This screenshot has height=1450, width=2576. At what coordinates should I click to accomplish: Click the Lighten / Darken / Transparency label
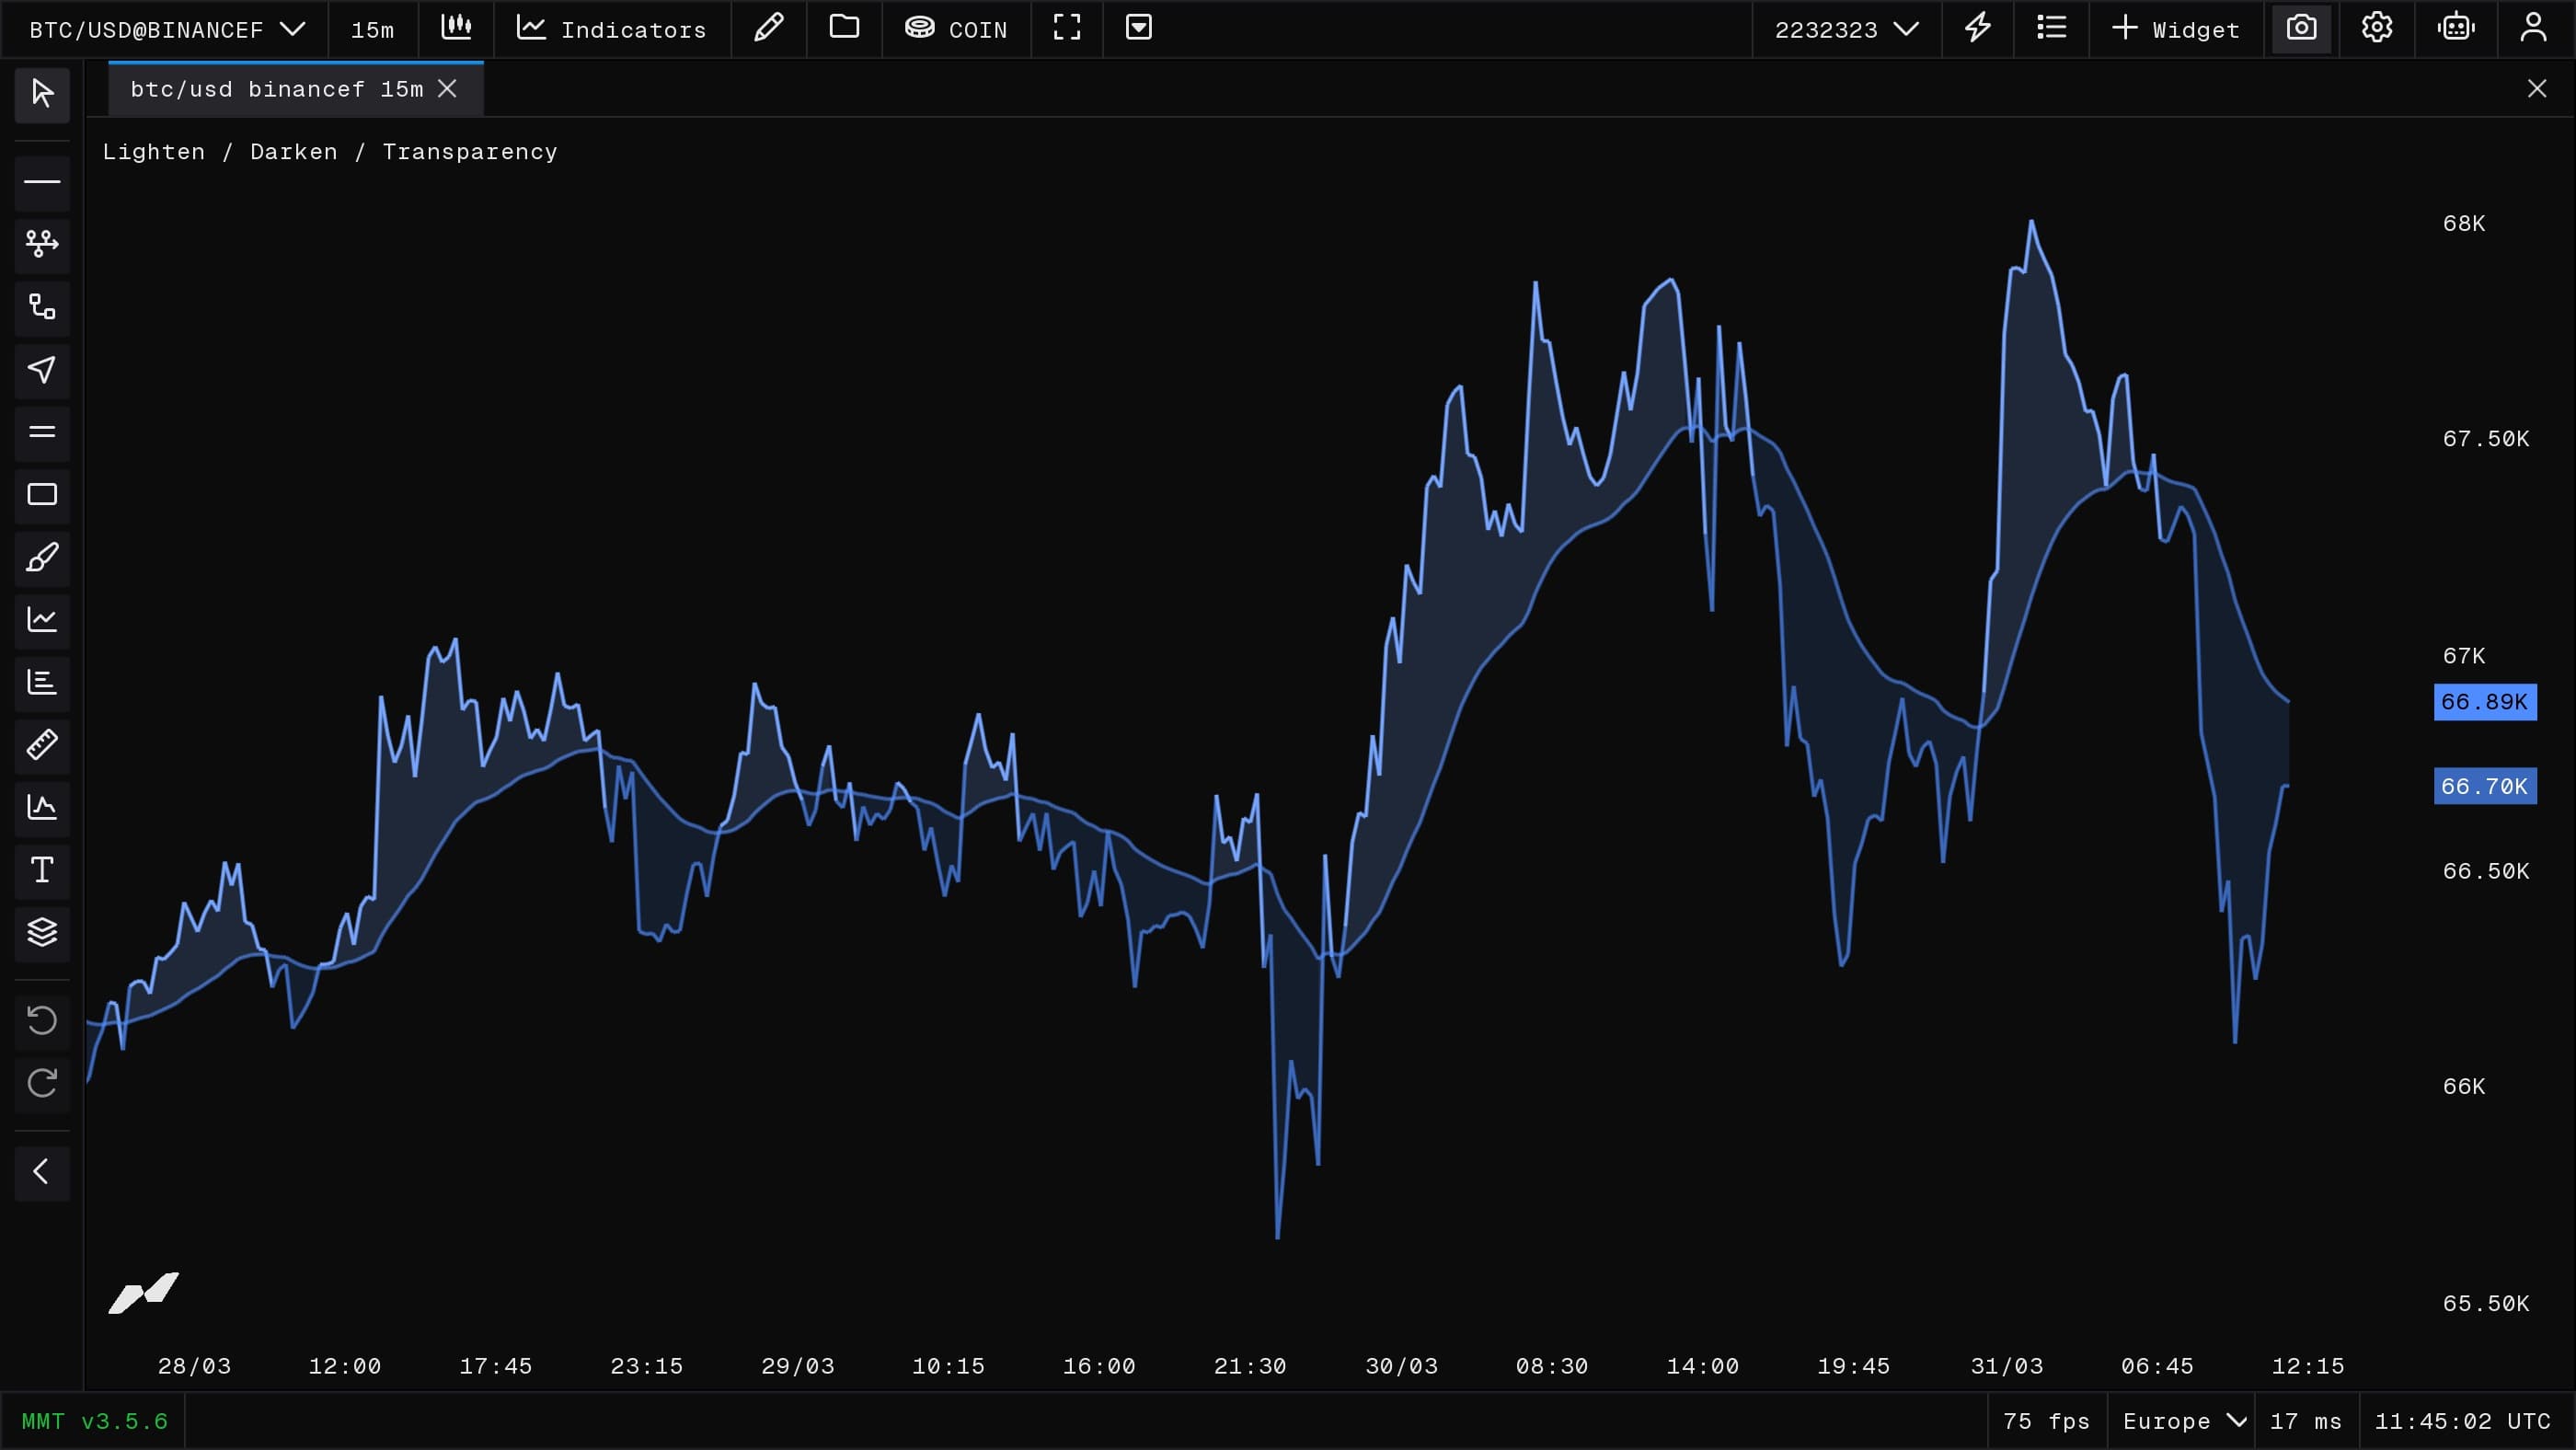pos(330,152)
